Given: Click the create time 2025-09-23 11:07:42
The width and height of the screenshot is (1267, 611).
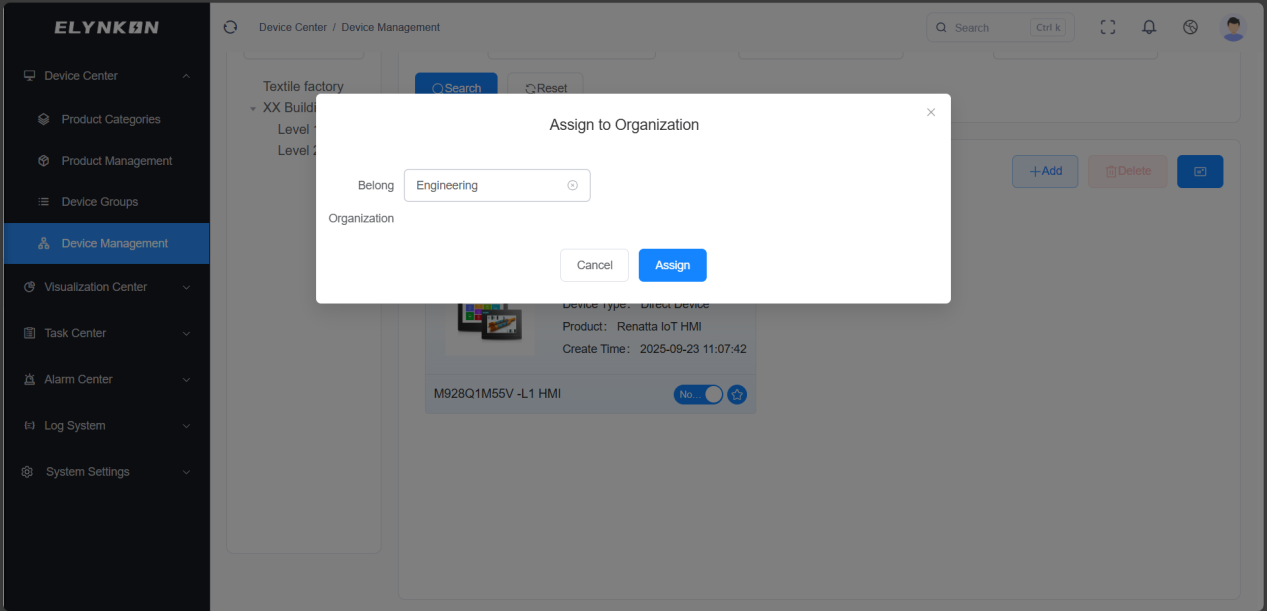Looking at the screenshot, I should point(693,349).
